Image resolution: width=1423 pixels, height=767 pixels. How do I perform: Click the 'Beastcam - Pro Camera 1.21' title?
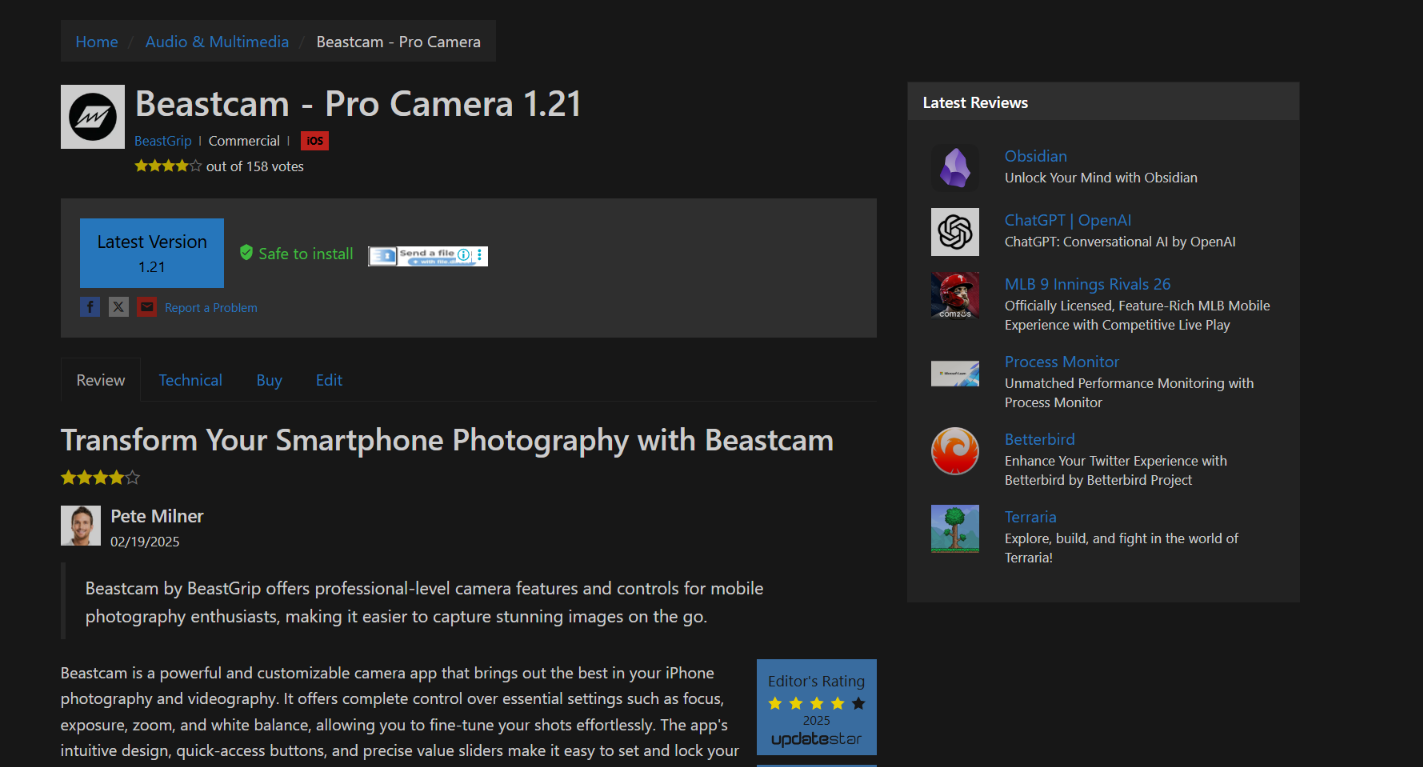pos(358,104)
